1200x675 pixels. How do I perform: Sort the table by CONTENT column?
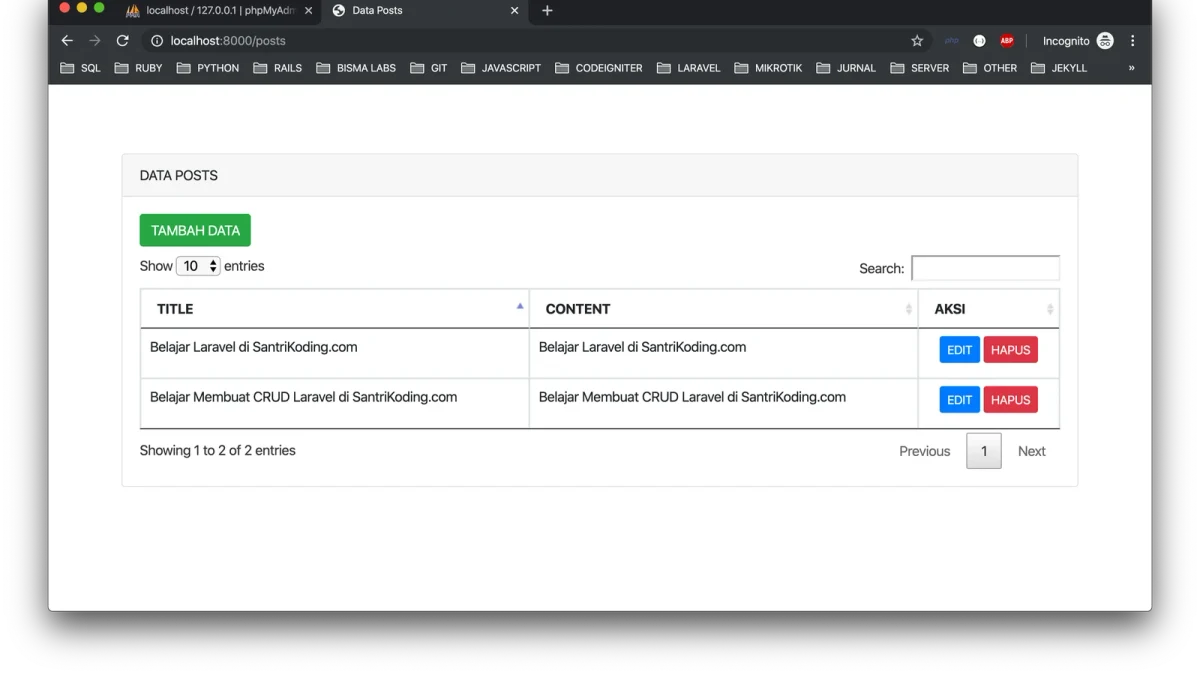click(723, 309)
